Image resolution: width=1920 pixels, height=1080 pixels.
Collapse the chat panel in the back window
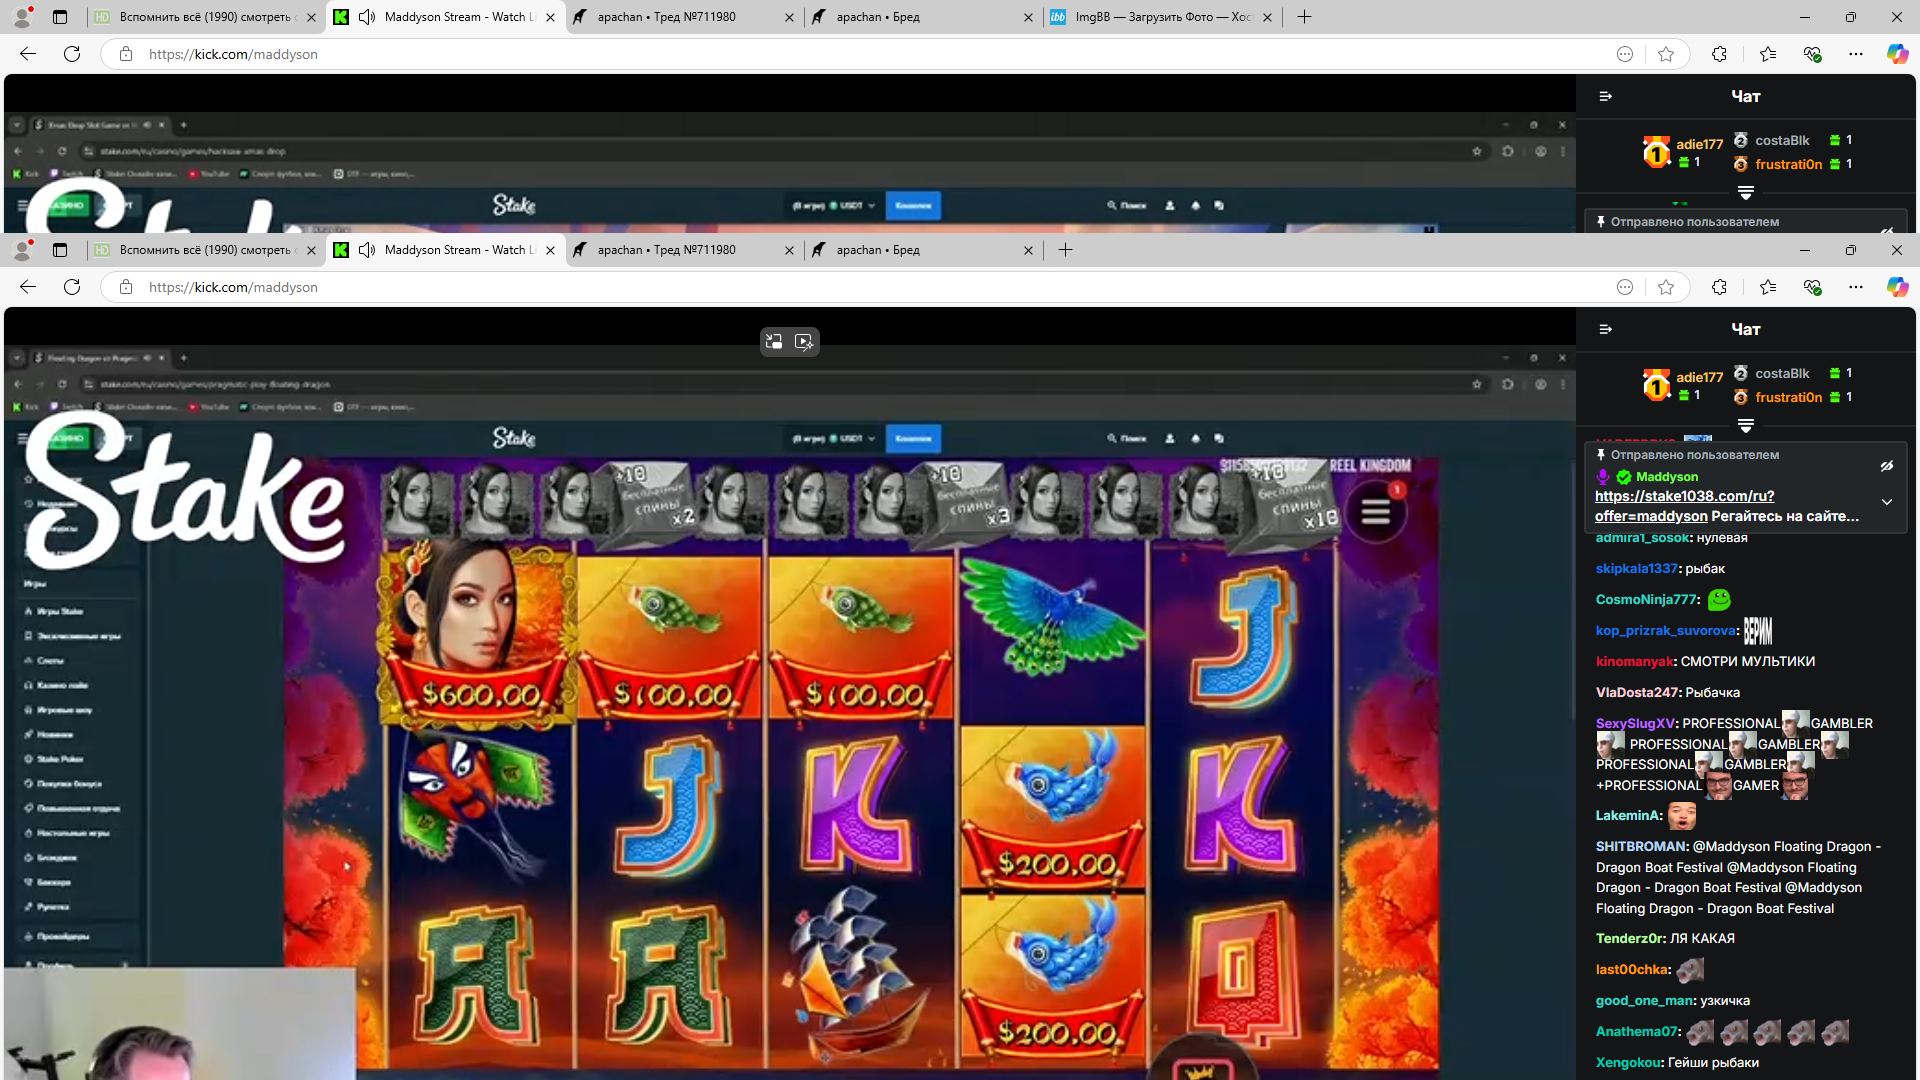coord(1605,96)
